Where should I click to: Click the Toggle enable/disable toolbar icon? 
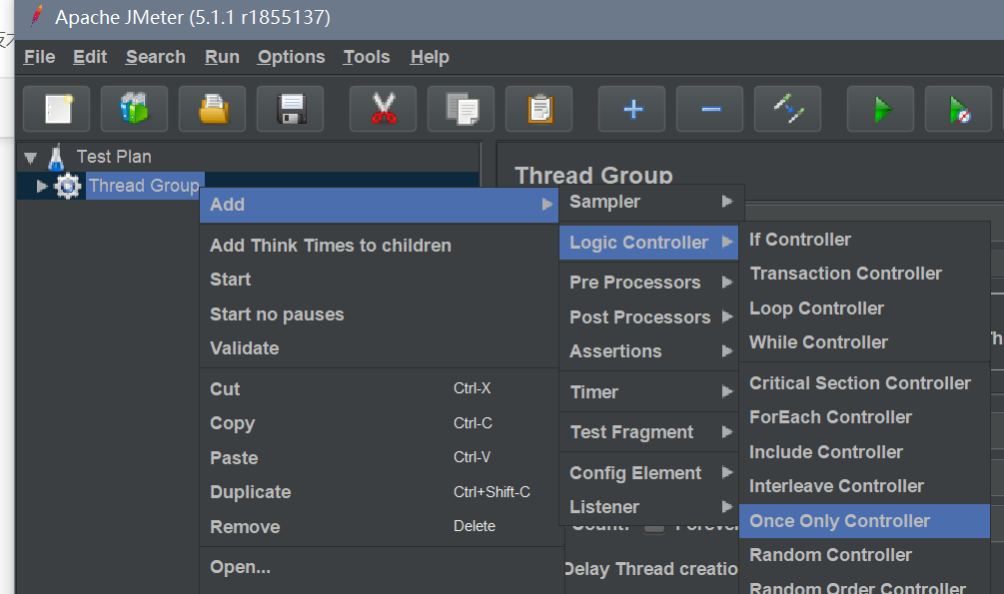pos(788,109)
